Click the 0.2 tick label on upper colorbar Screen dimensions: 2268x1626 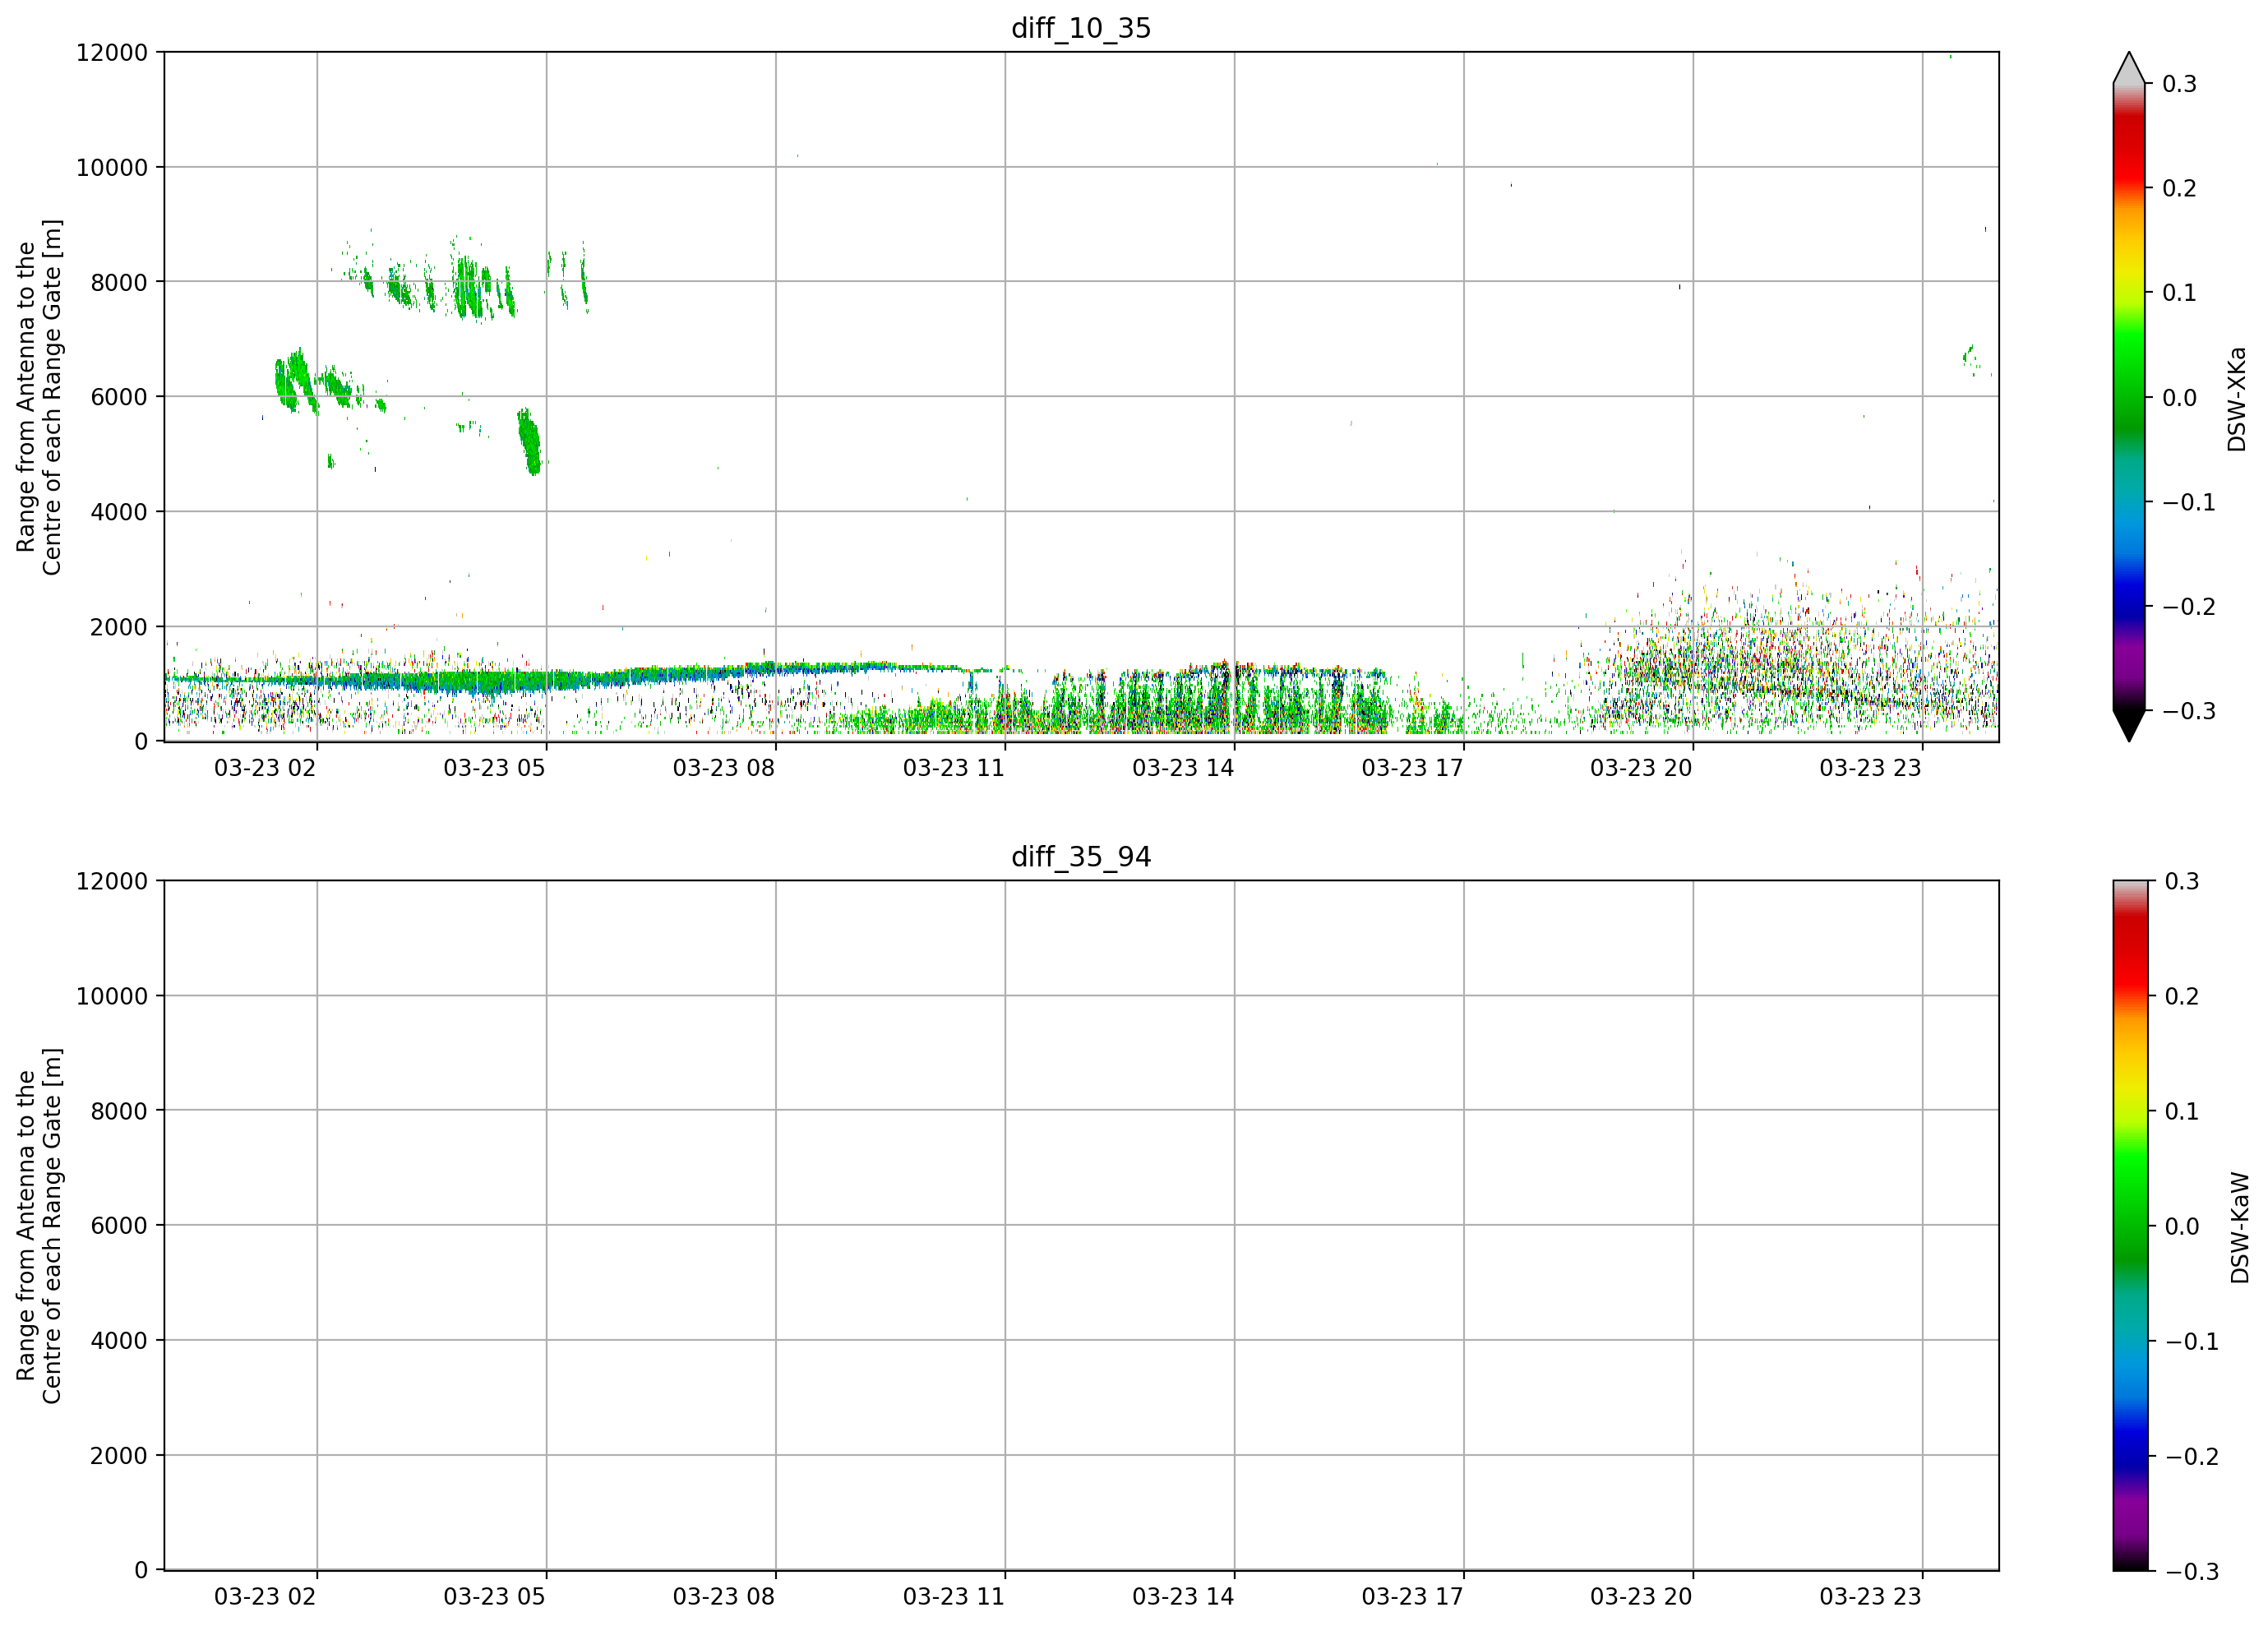pyautogui.click(x=2179, y=189)
